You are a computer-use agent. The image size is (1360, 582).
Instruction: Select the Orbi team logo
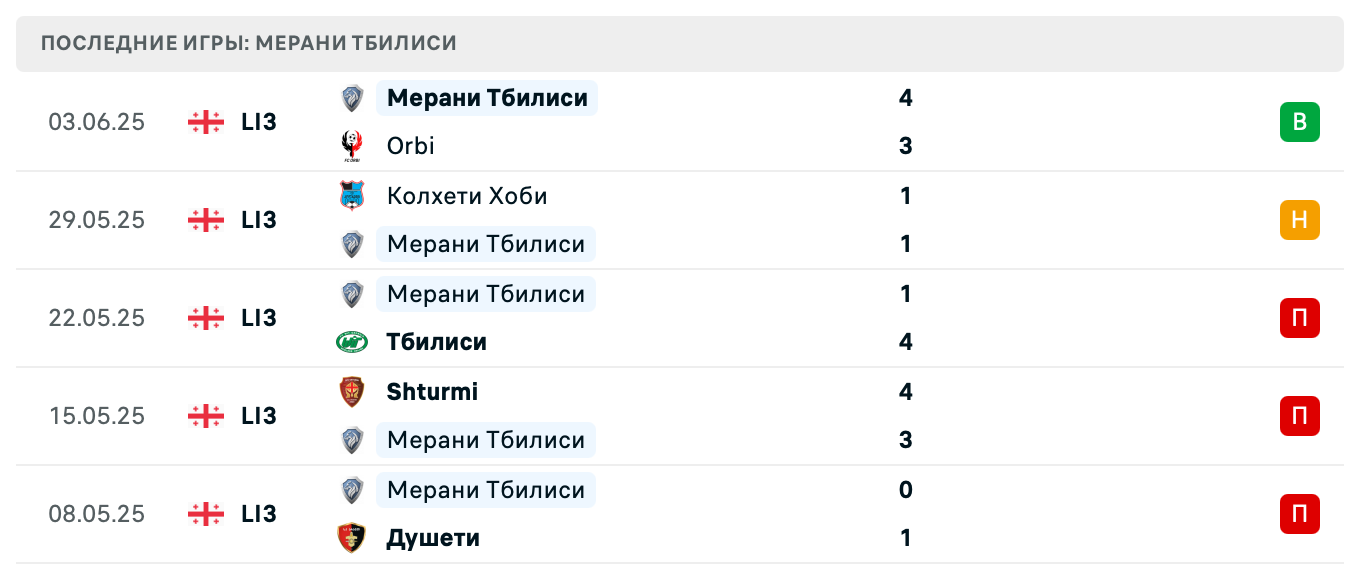coord(351,145)
